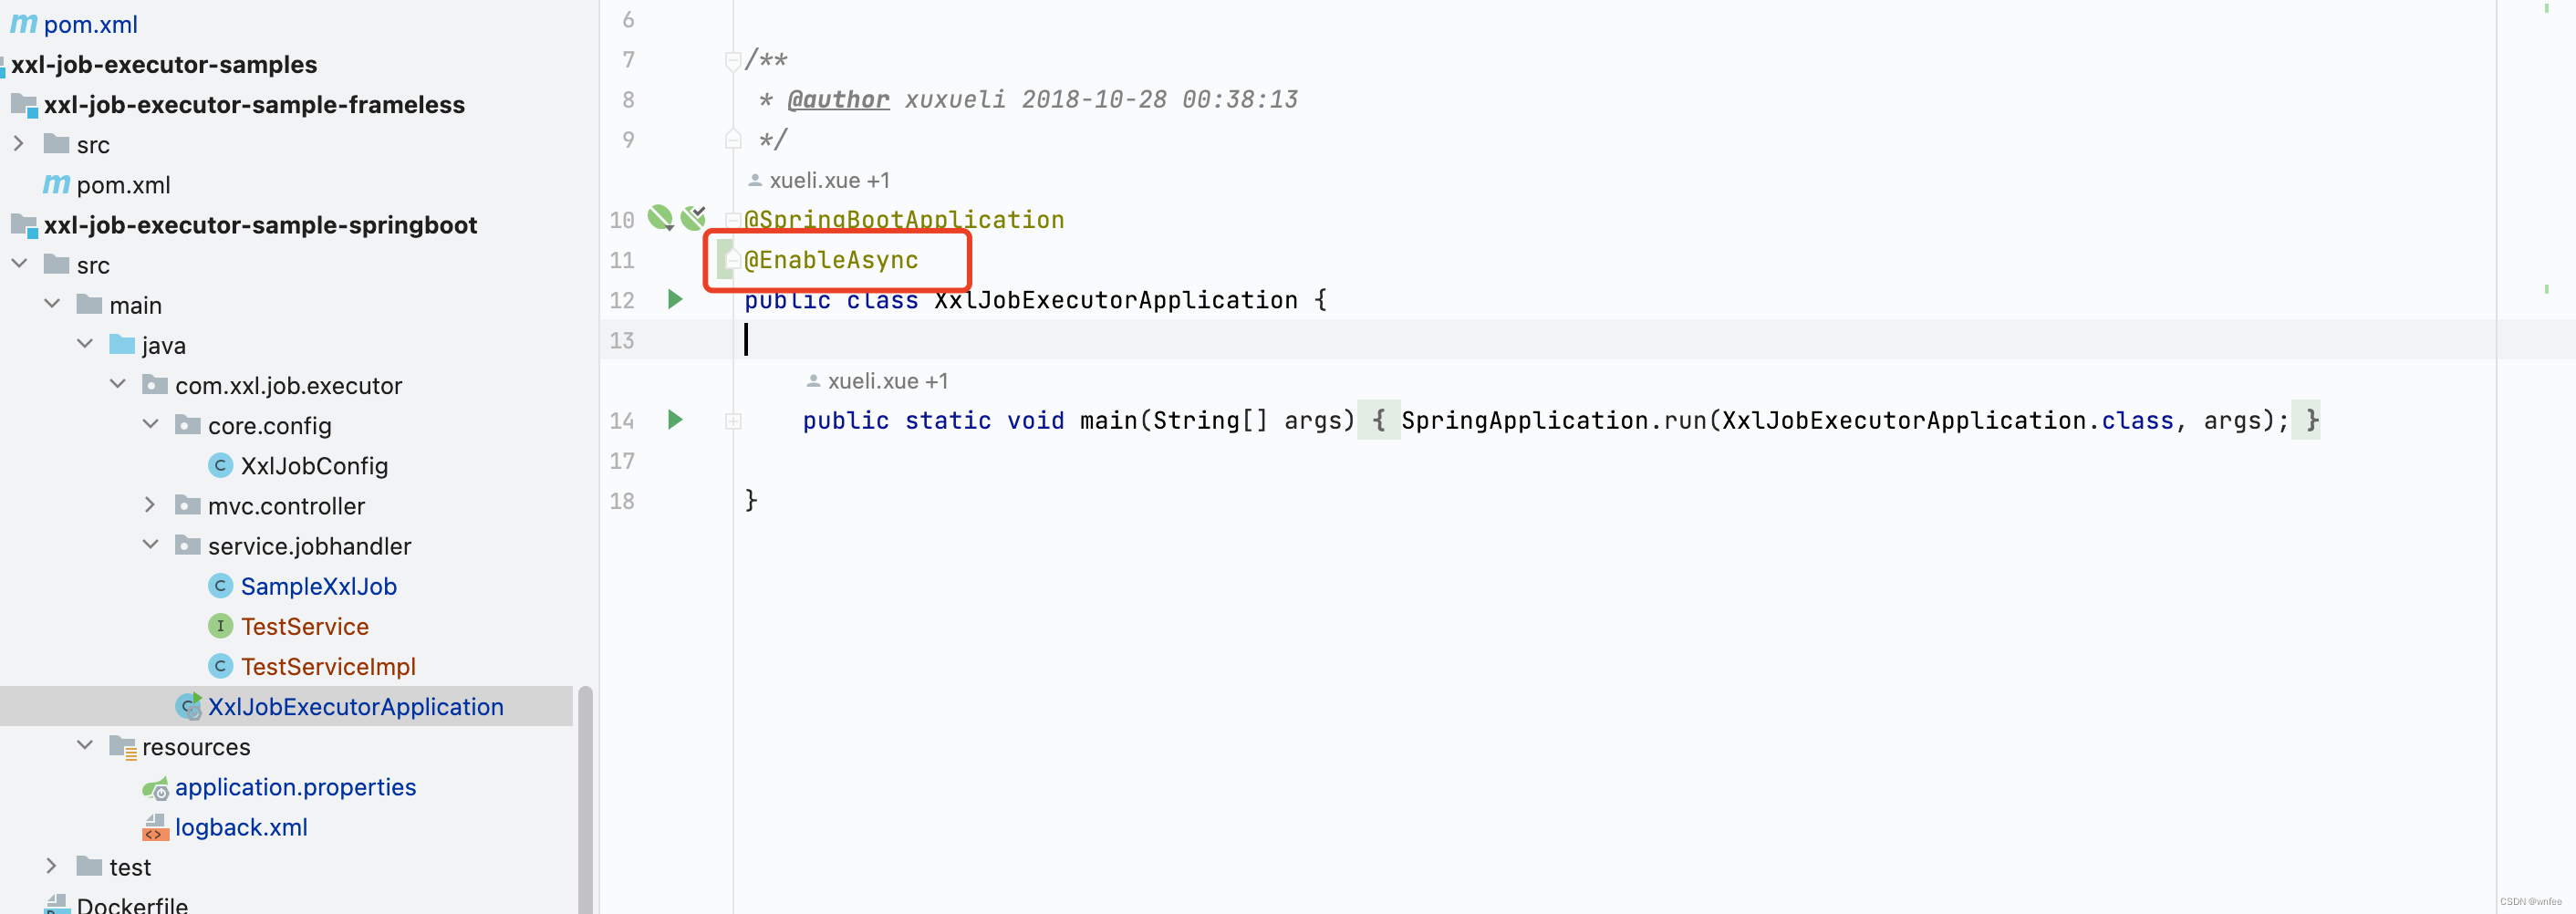Click the @EnableAsync annotation
Viewport: 2576px width, 914px height.
click(x=831, y=260)
